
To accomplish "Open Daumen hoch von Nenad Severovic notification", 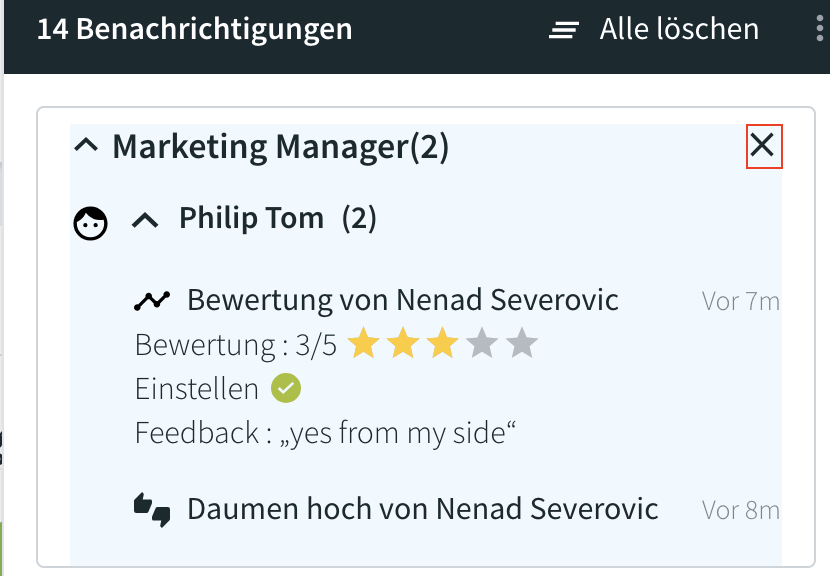I will pos(423,509).
